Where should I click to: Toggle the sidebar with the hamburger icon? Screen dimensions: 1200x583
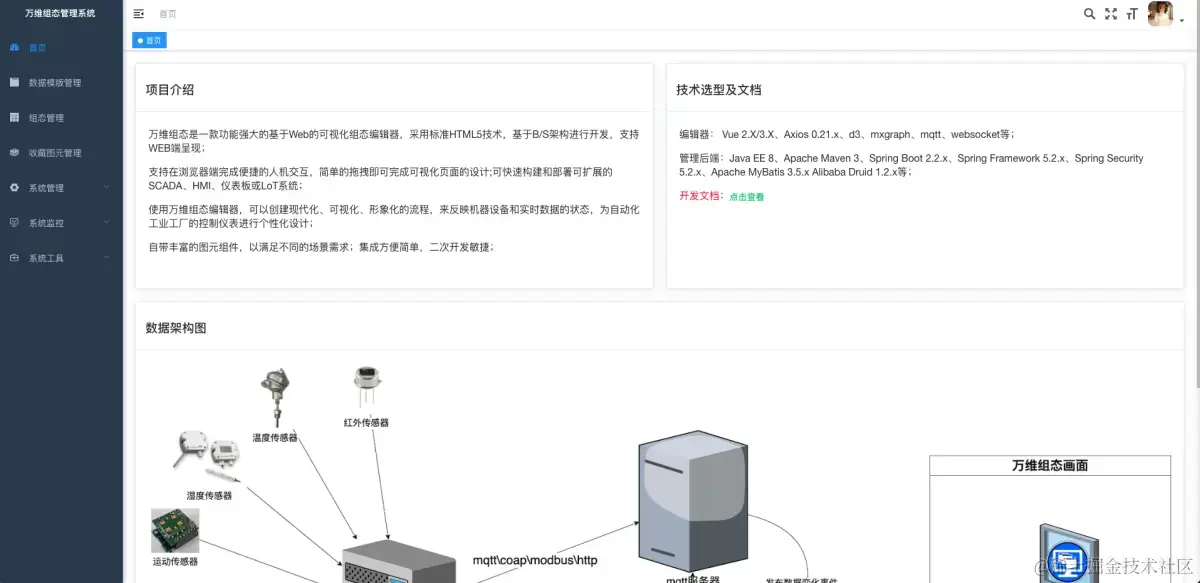click(x=138, y=14)
